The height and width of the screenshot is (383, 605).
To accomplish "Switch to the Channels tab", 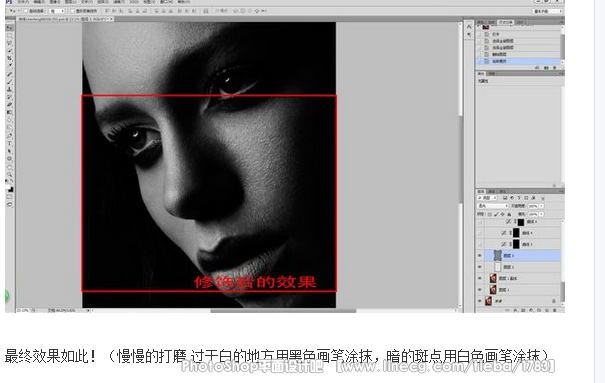I will tap(492, 191).
